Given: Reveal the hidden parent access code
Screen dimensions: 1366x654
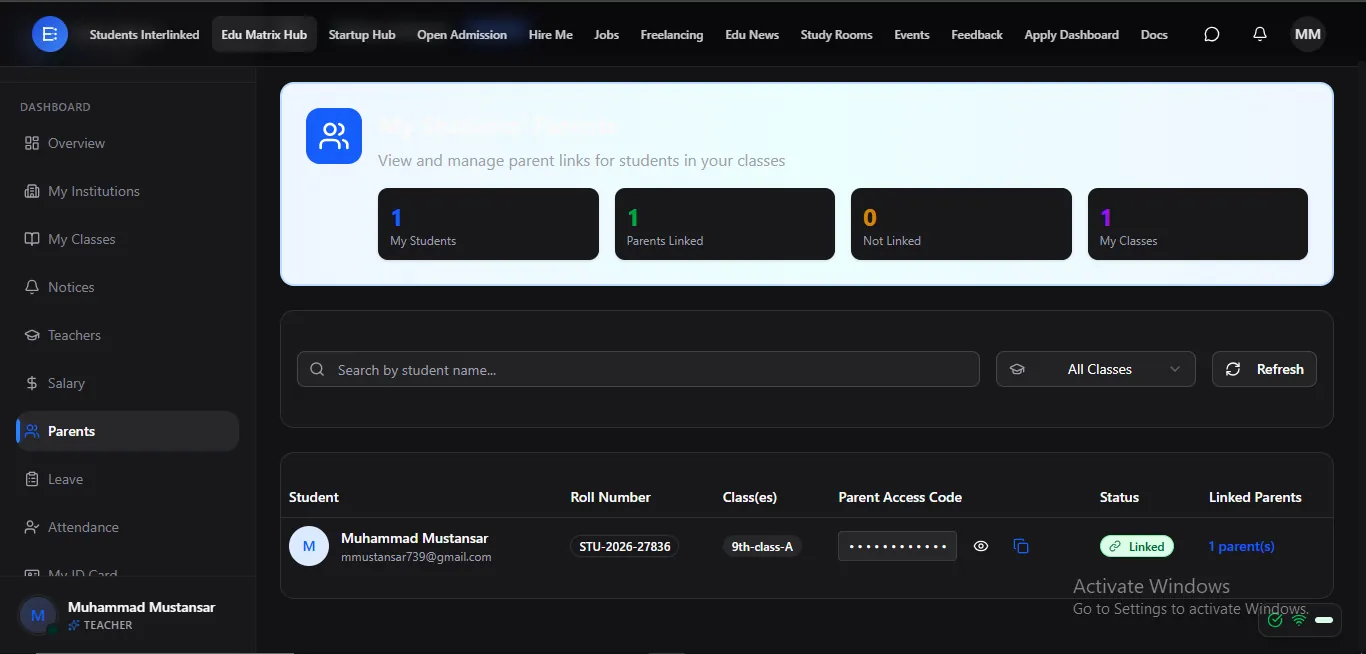Looking at the screenshot, I should (981, 546).
